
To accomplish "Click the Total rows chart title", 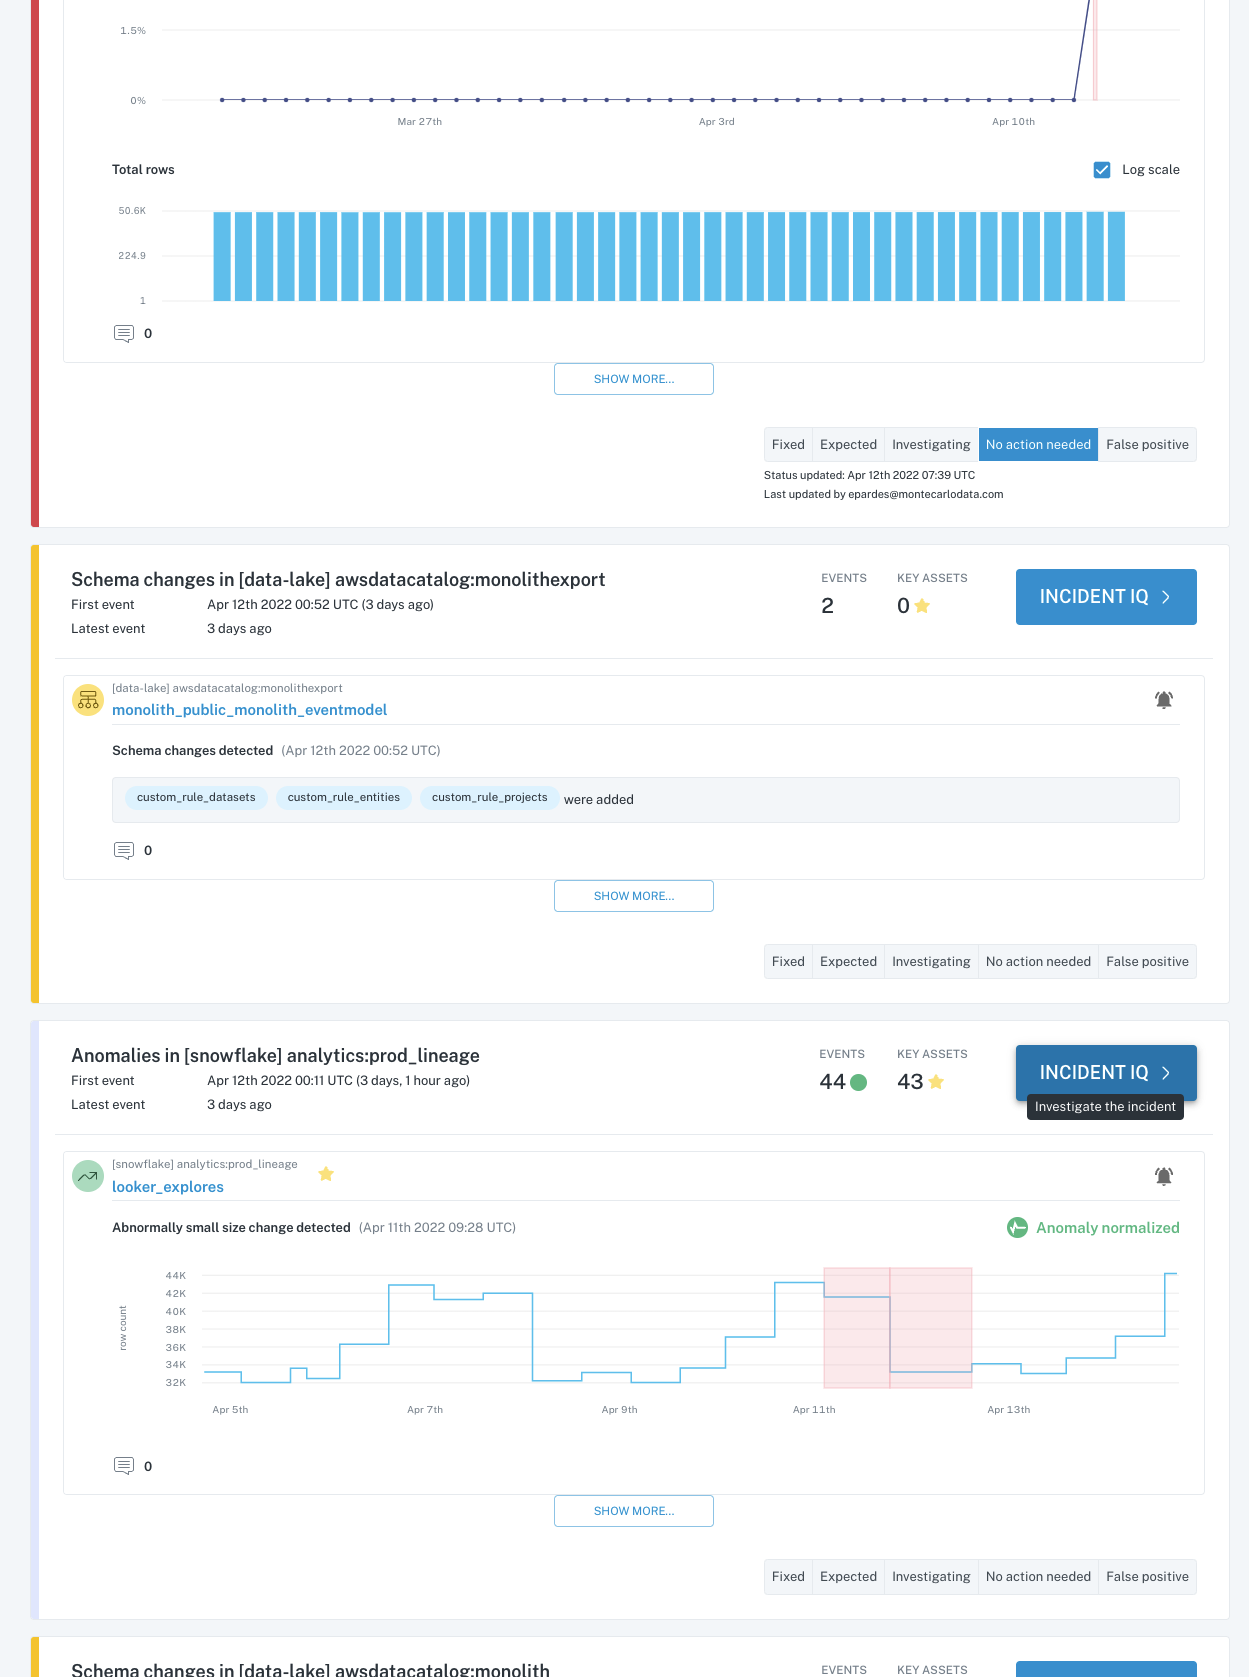I will 143,170.
